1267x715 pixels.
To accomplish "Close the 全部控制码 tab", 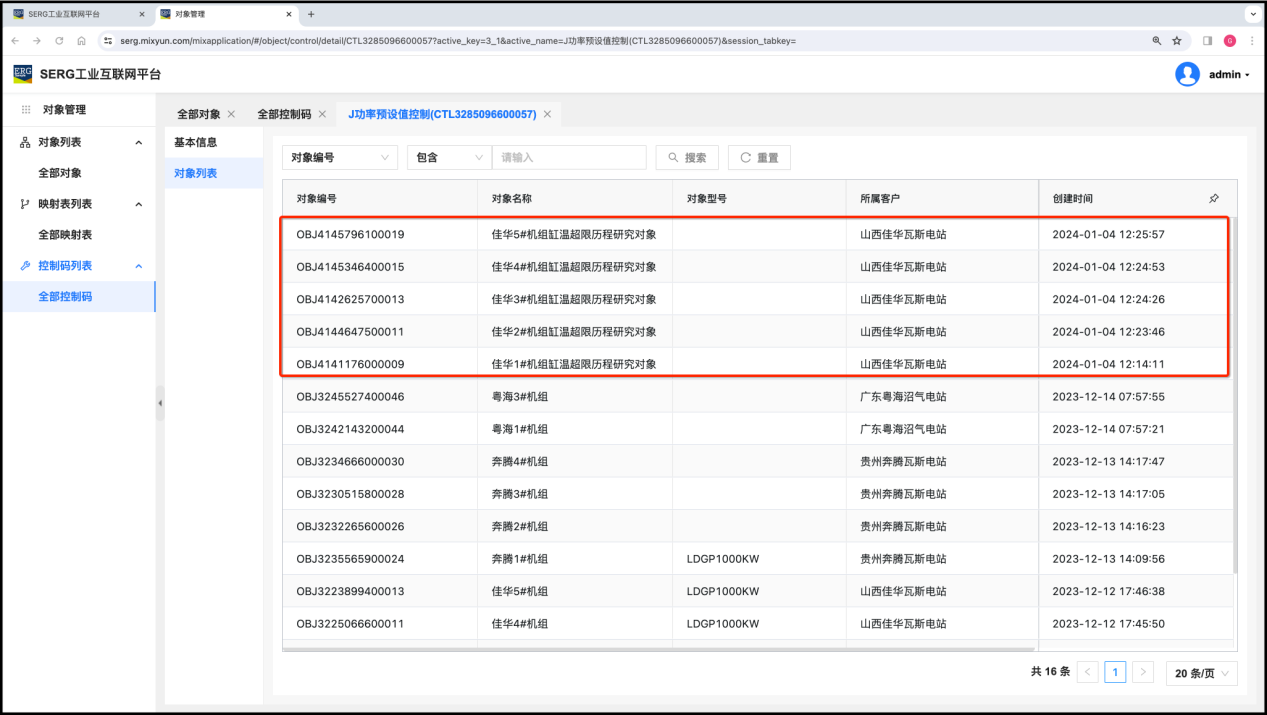I will pos(322,114).
